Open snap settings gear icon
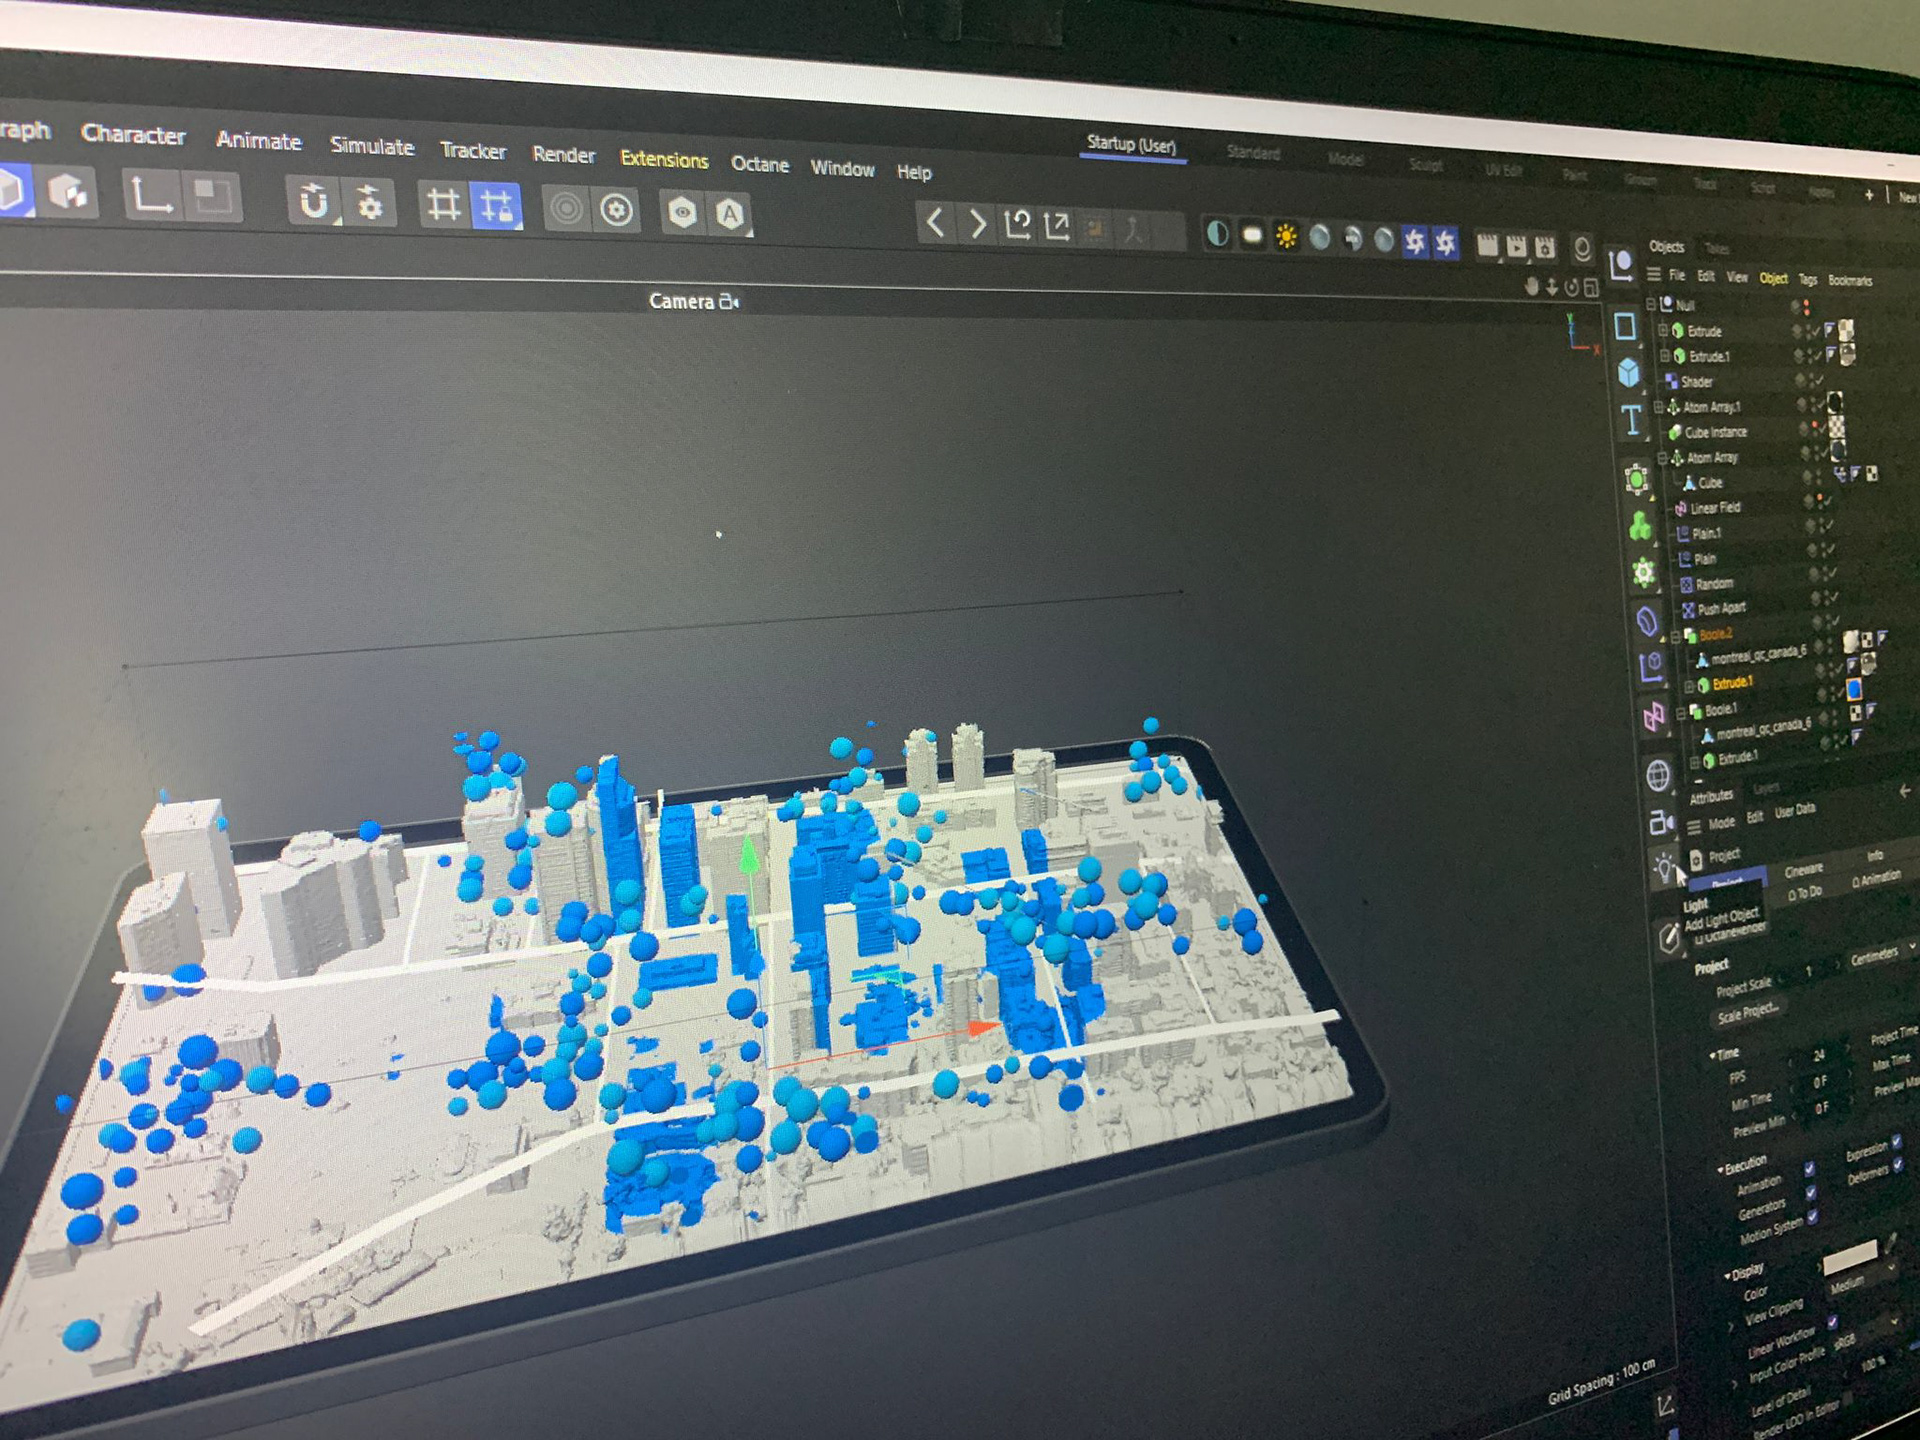The height and width of the screenshot is (1440, 1920). click(x=370, y=204)
